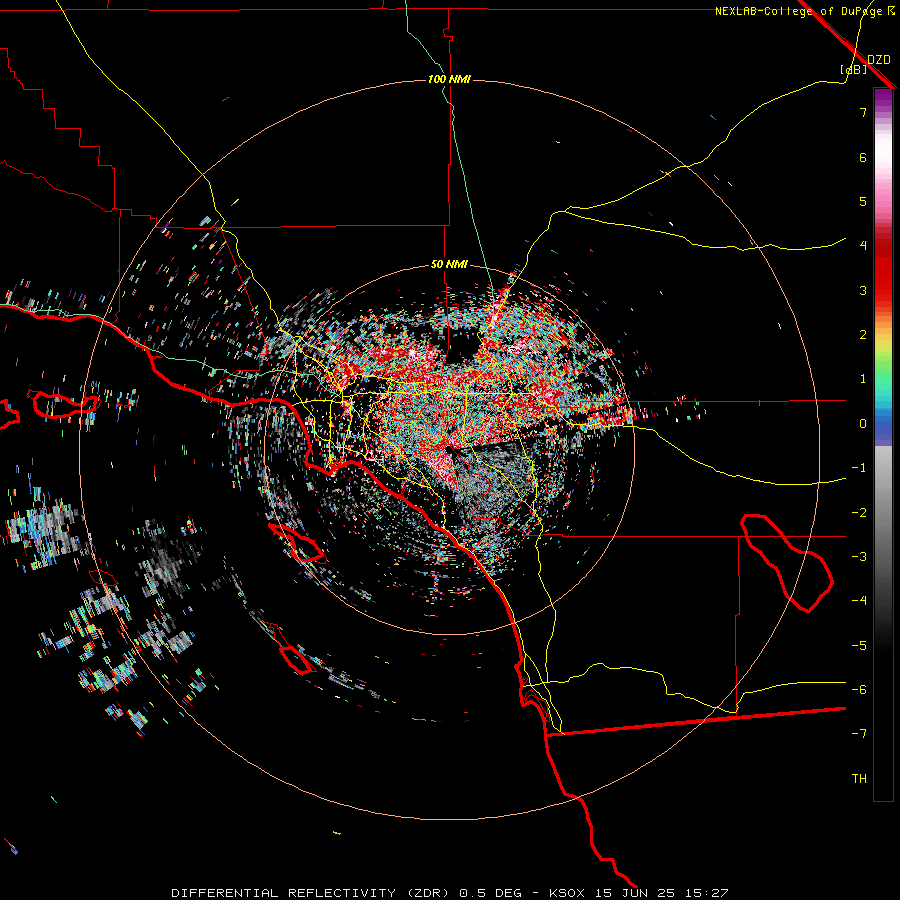Click the 7 value on the color scale

point(863,112)
